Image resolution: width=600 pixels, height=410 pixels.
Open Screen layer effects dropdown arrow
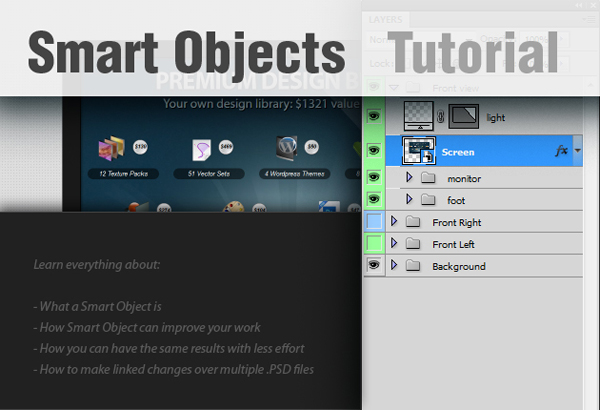pos(577,150)
